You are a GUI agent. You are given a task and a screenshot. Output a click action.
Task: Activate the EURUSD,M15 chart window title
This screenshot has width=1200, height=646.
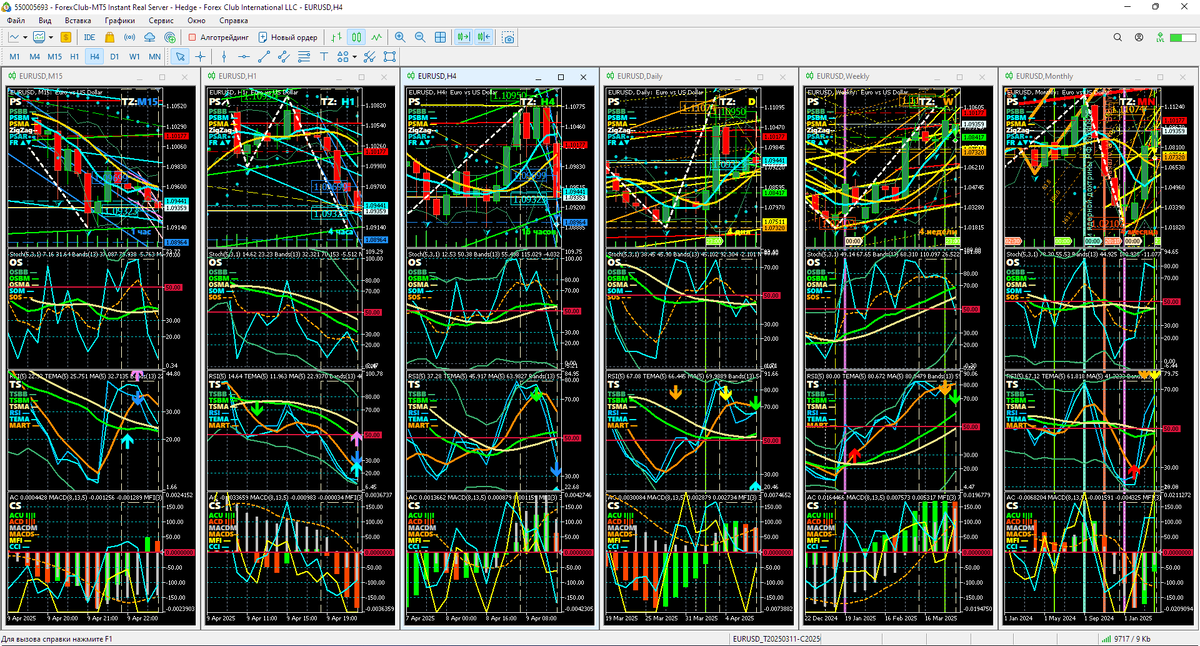(x=42, y=76)
